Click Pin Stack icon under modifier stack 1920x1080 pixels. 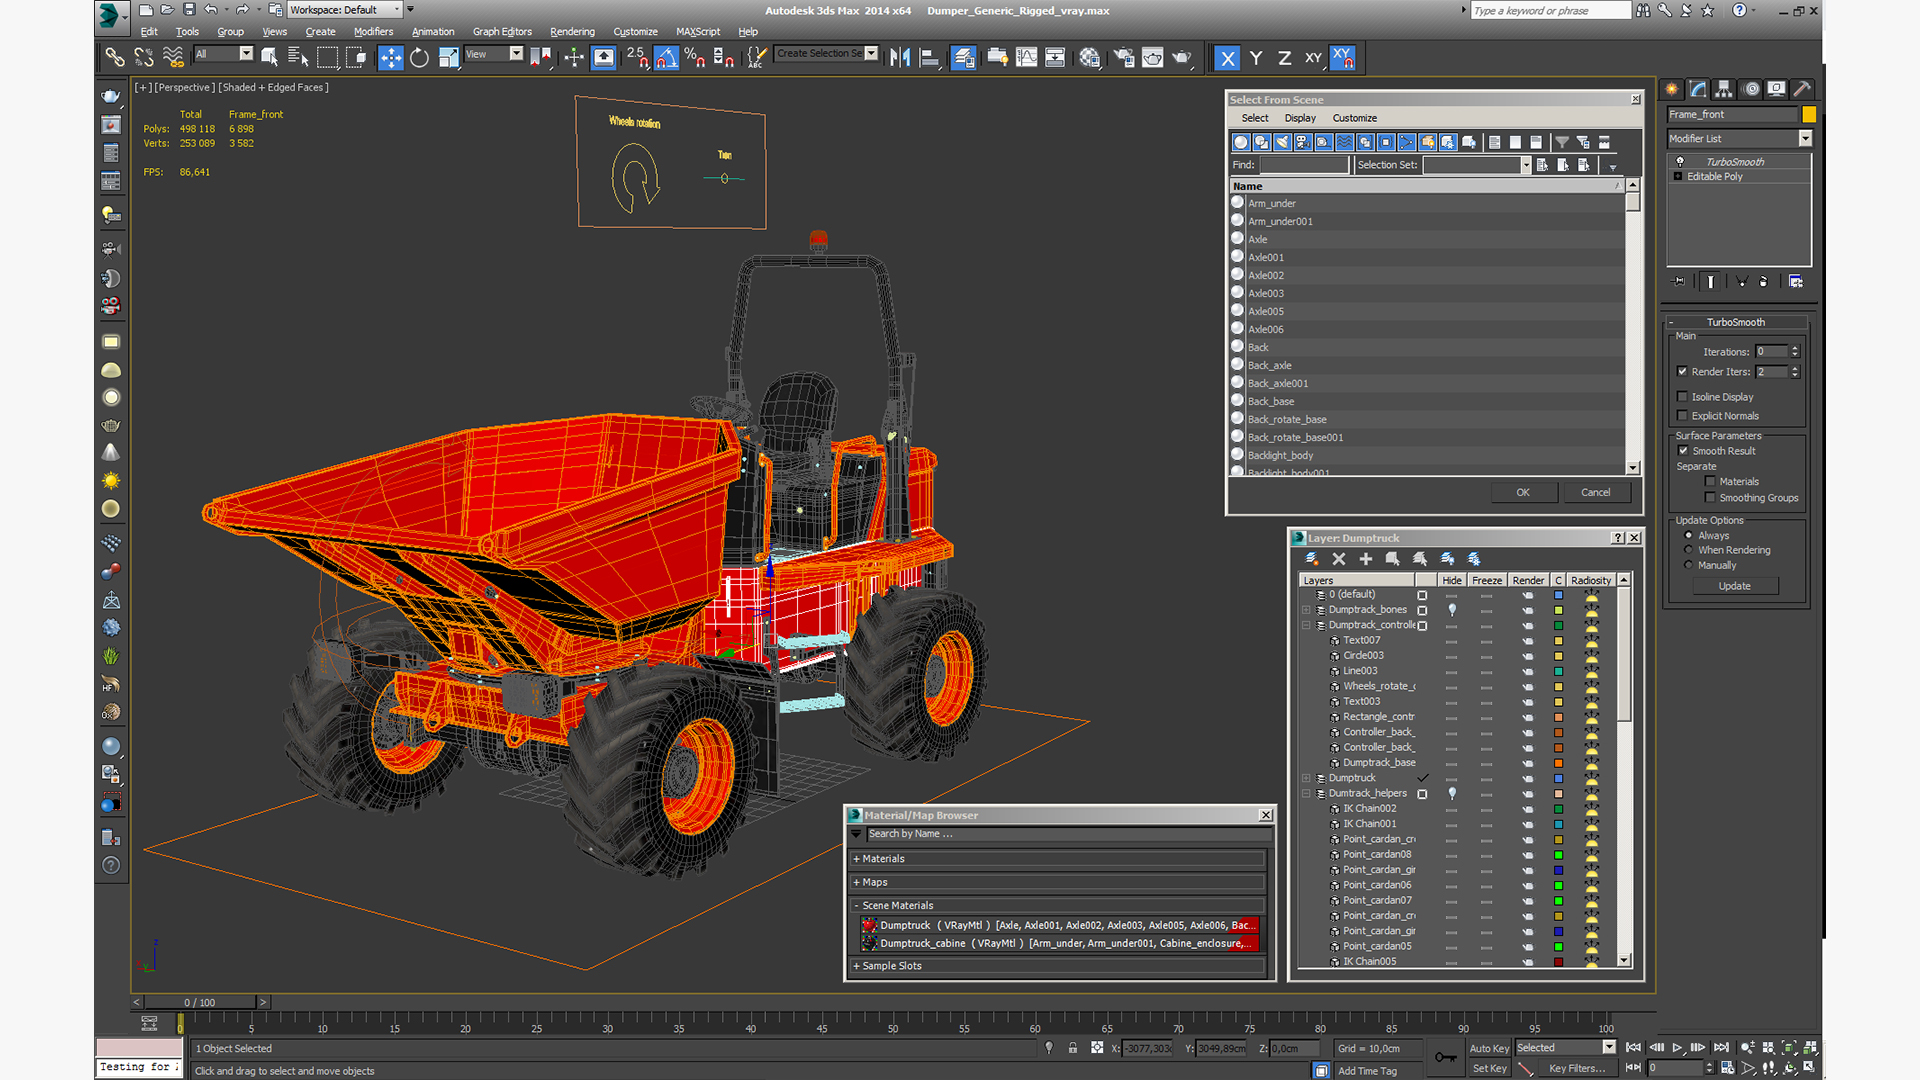coord(1679,282)
